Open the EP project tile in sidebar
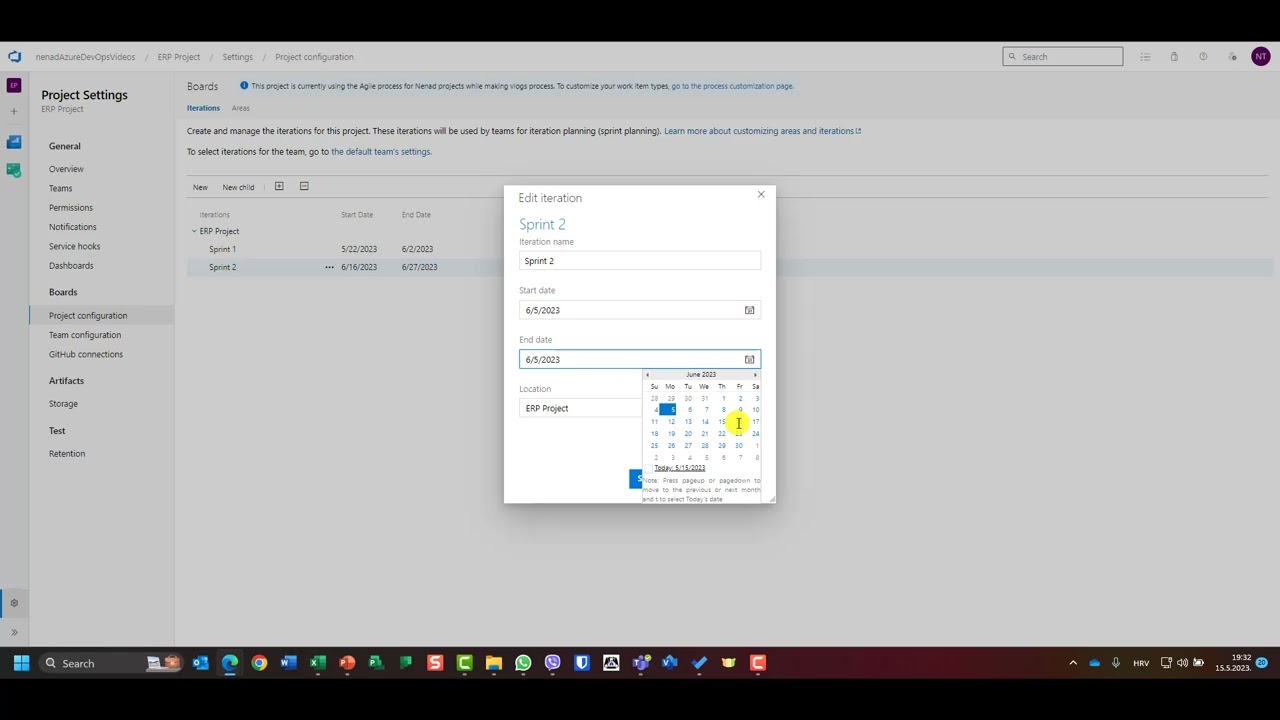This screenshot has width=1280, height=720. tap(14, 86)
